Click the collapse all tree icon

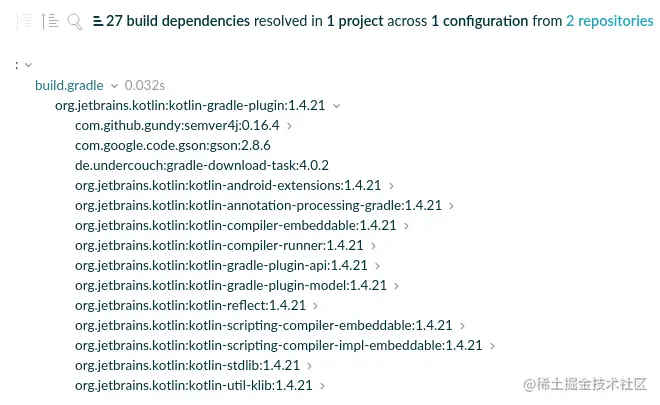(50, 21)
